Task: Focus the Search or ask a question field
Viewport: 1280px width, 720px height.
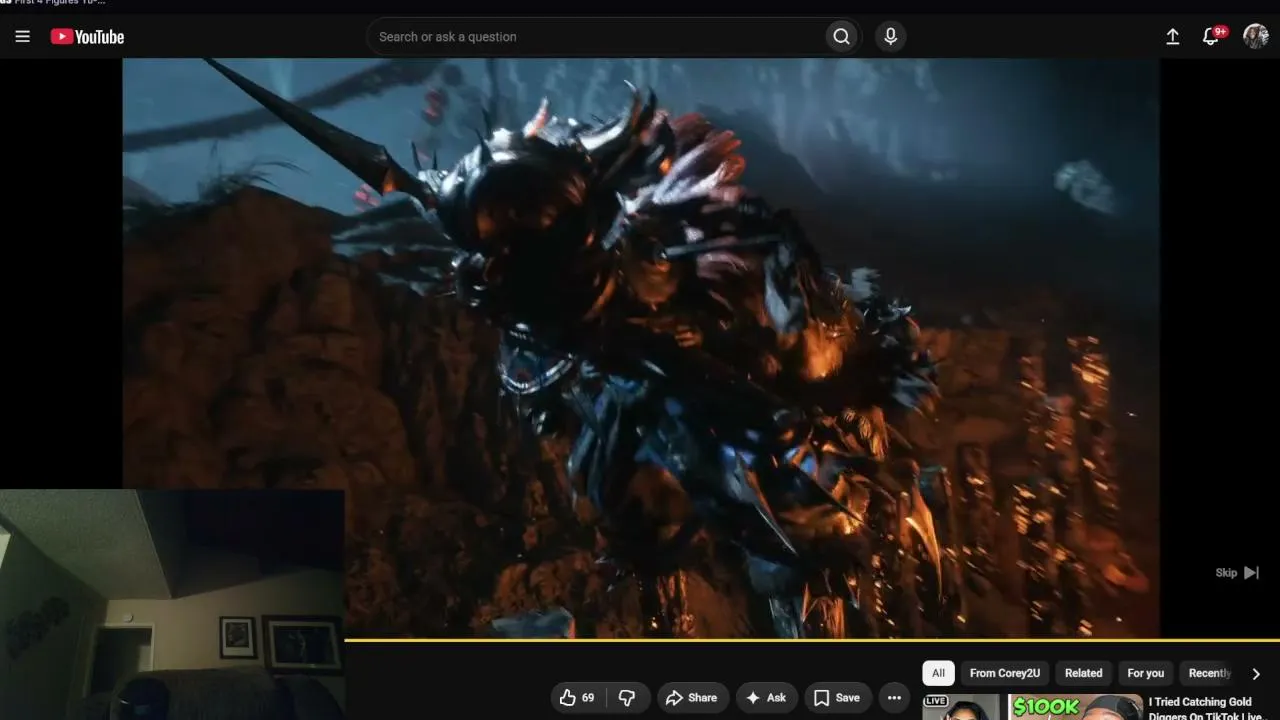Action: (596, 37)
